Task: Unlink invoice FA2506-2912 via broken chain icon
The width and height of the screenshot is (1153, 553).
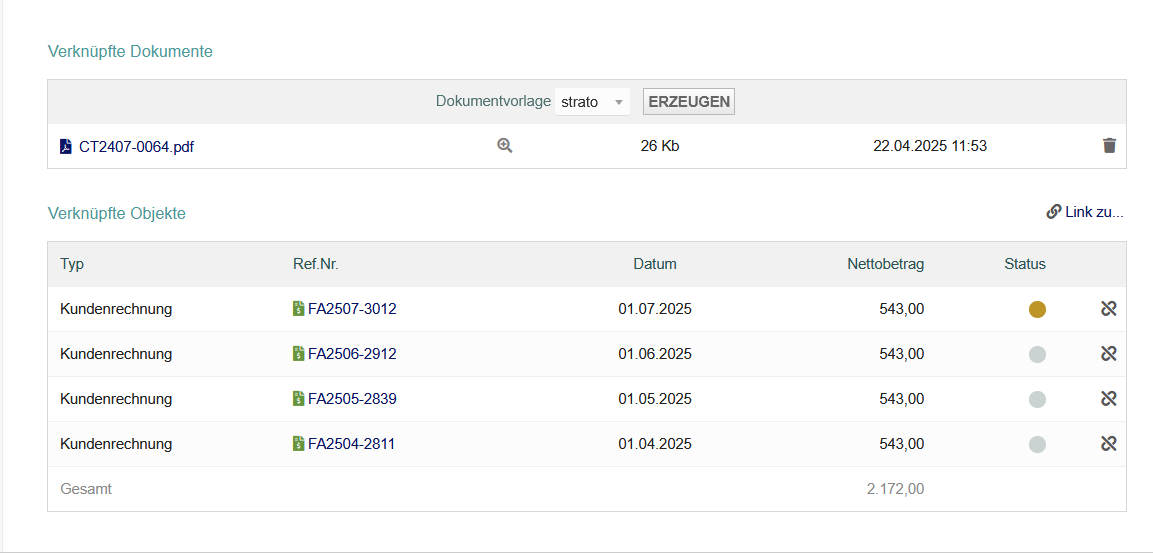Action: [1109, 354]
